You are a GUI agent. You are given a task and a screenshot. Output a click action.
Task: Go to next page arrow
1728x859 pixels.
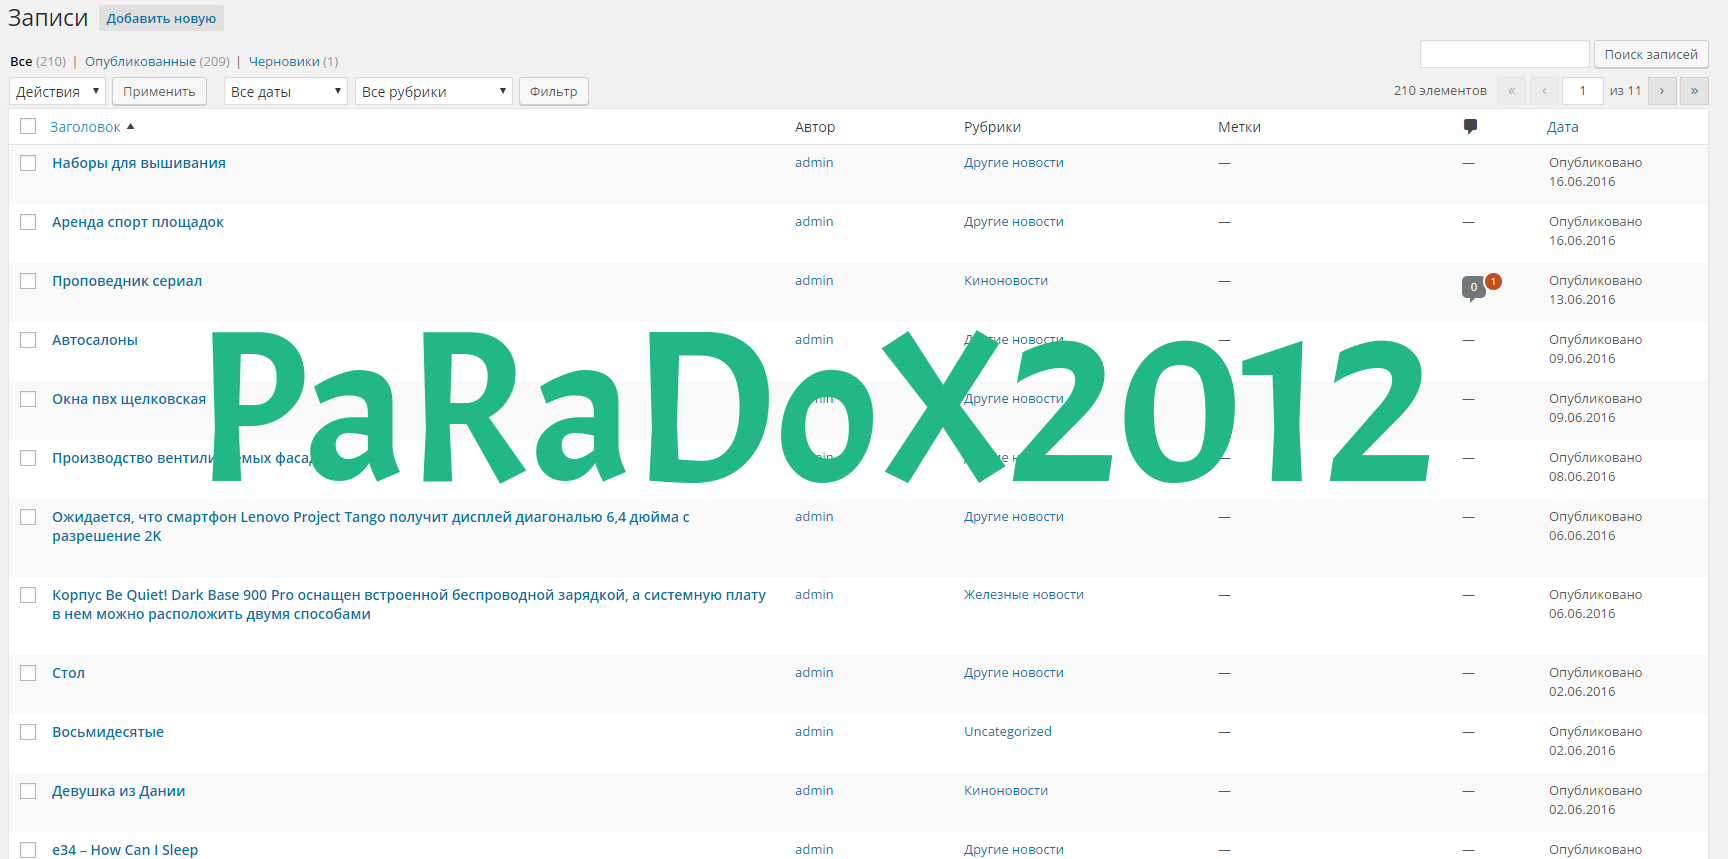pyautogui.click(x=1662, y=91)
